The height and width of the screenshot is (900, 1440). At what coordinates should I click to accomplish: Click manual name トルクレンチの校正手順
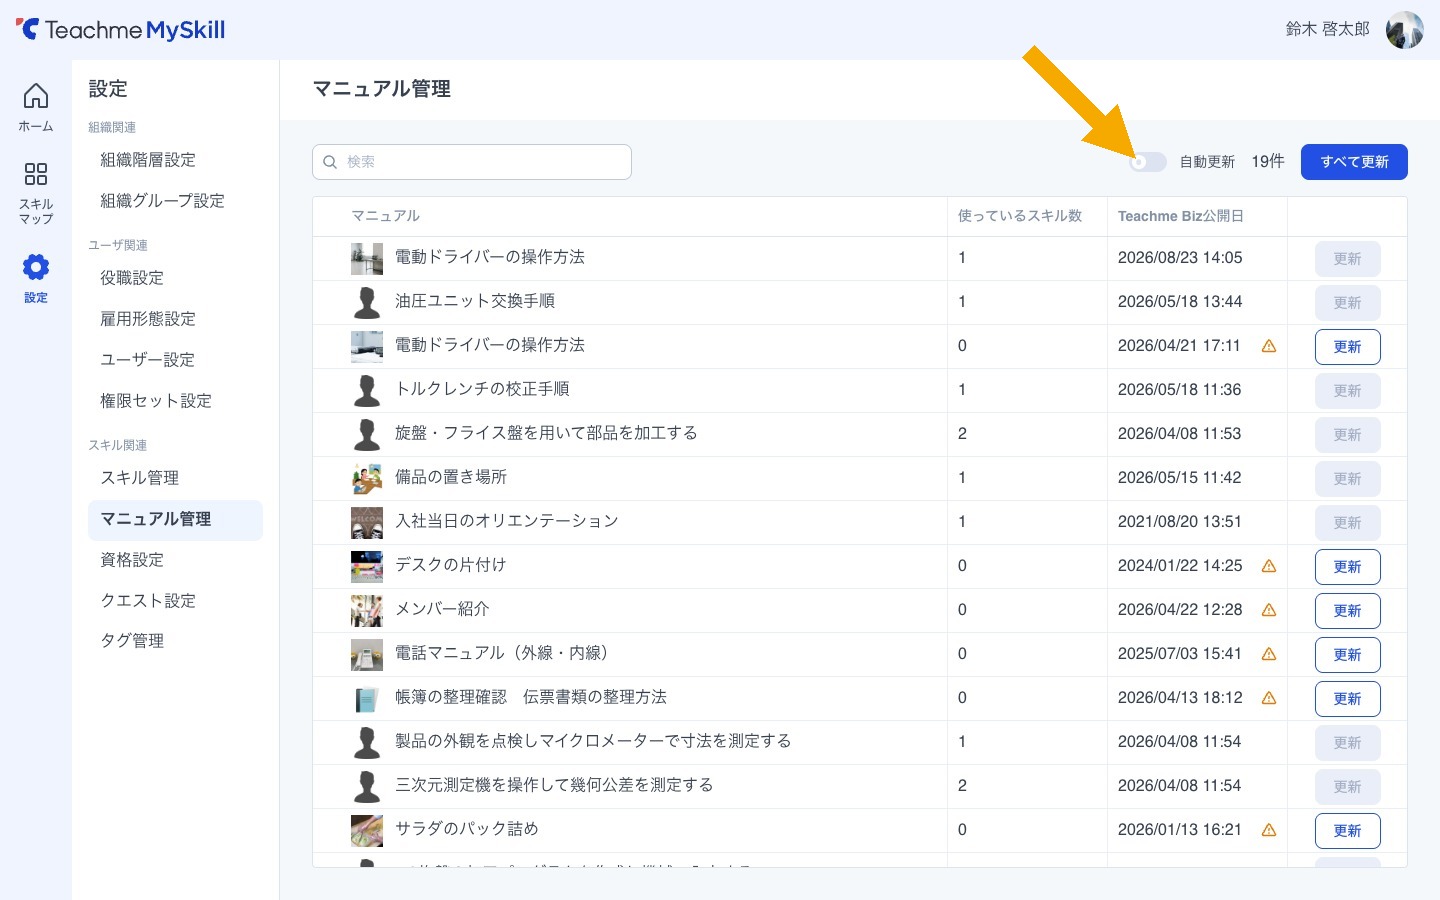point(482,389)
